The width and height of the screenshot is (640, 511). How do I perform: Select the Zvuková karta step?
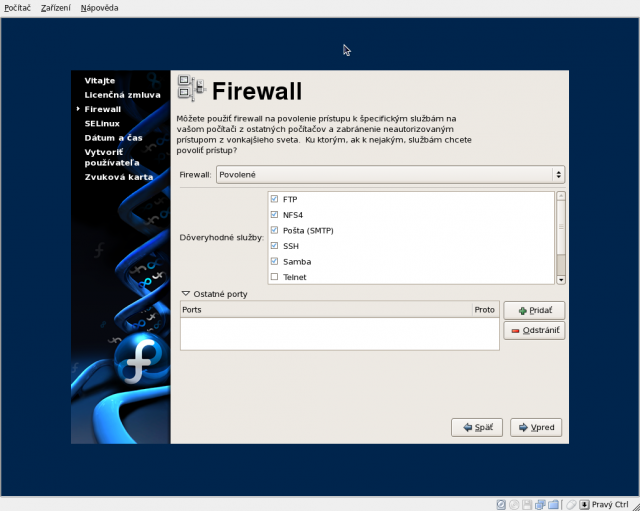pos(119,177)
